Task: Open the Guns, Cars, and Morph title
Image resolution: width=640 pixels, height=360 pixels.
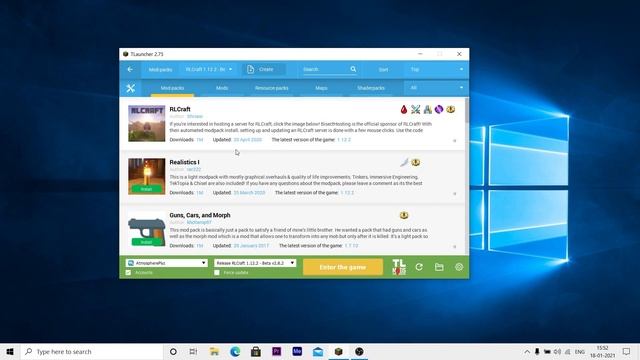Action: pos(200,215)
